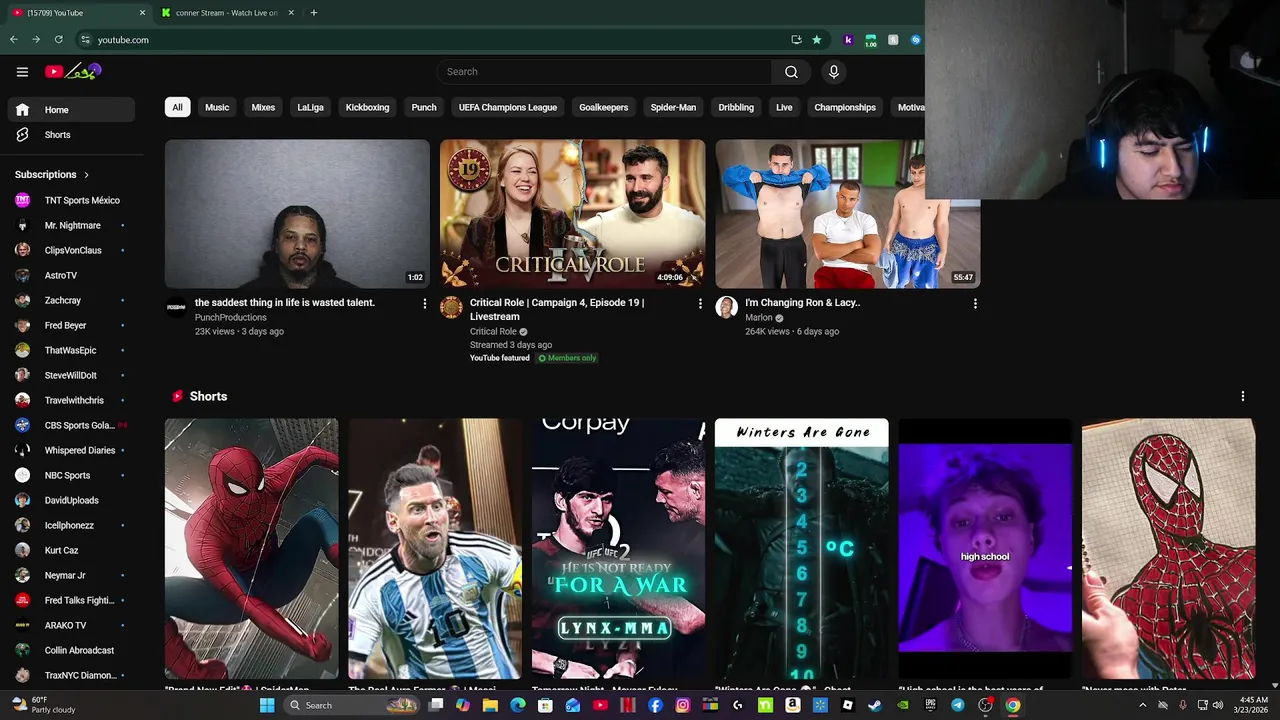The image size is (1280, 720).
Task: Select the Live filter chip
Action: pyautogui.click(x=784, y=107)
